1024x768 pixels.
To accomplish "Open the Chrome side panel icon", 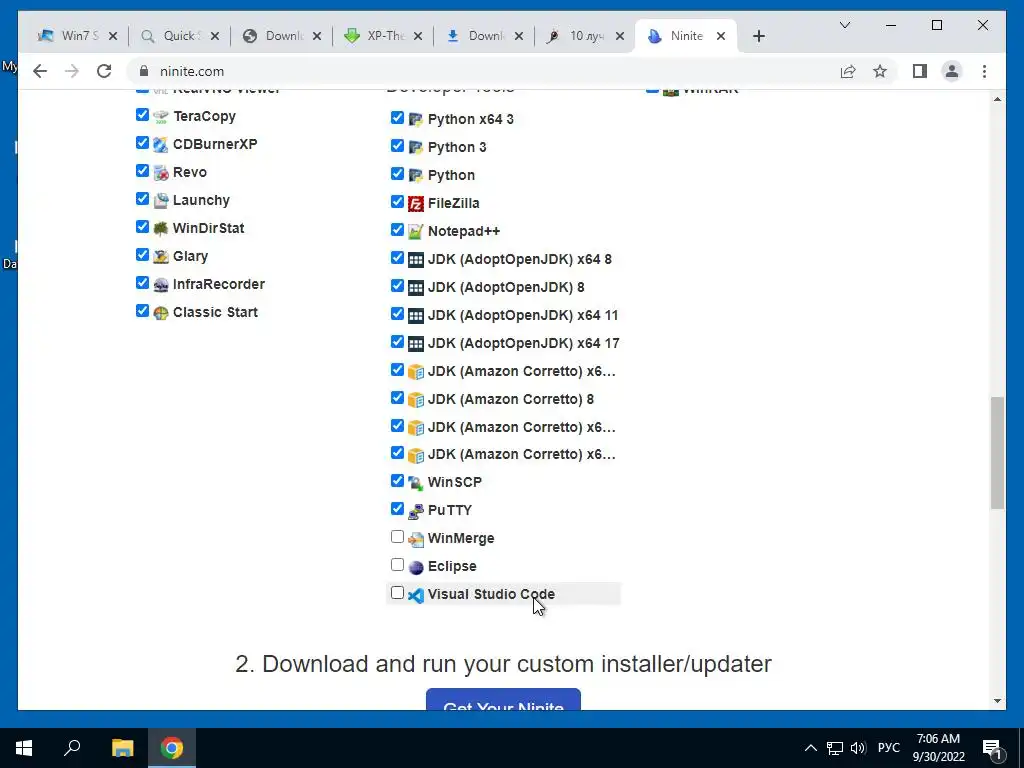I will click(x=920, y=71).
